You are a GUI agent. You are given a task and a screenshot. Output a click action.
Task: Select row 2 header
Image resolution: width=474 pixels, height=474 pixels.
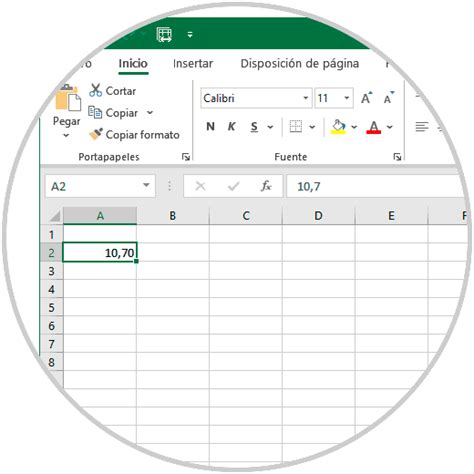[52, 253]
